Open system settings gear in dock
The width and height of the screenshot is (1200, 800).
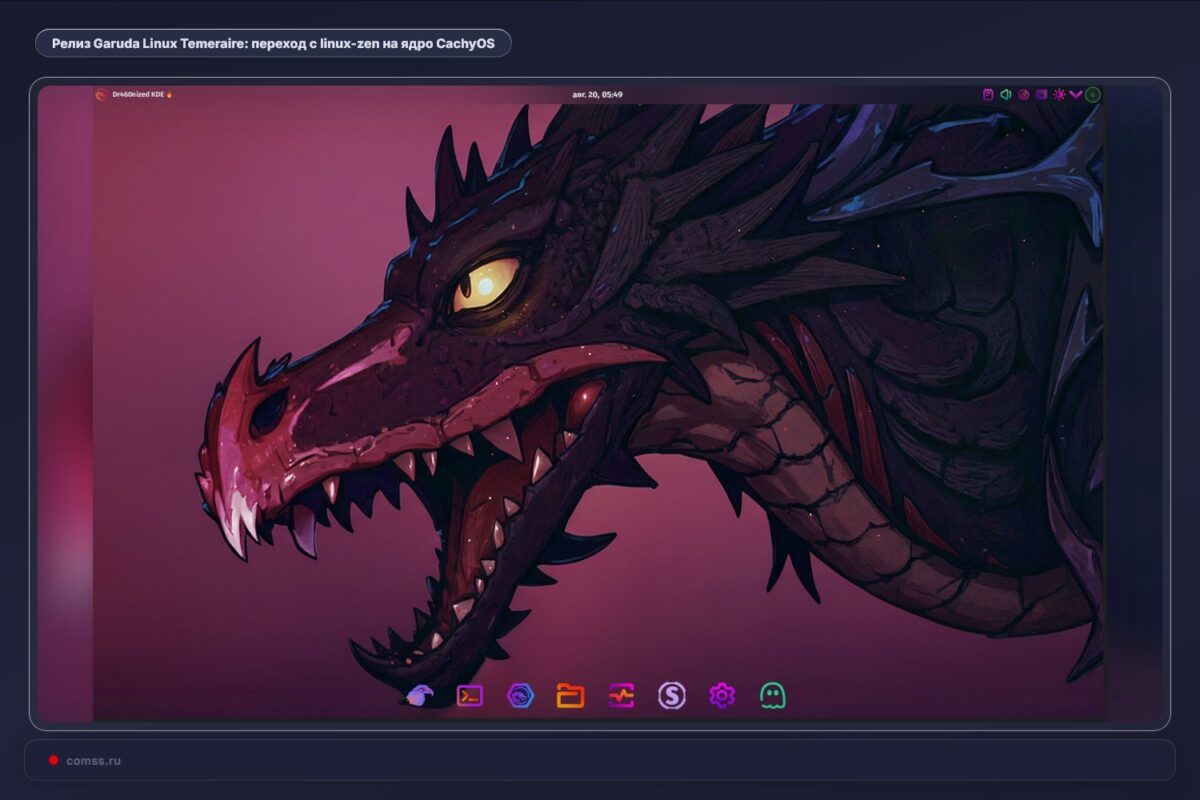point(722,695)
